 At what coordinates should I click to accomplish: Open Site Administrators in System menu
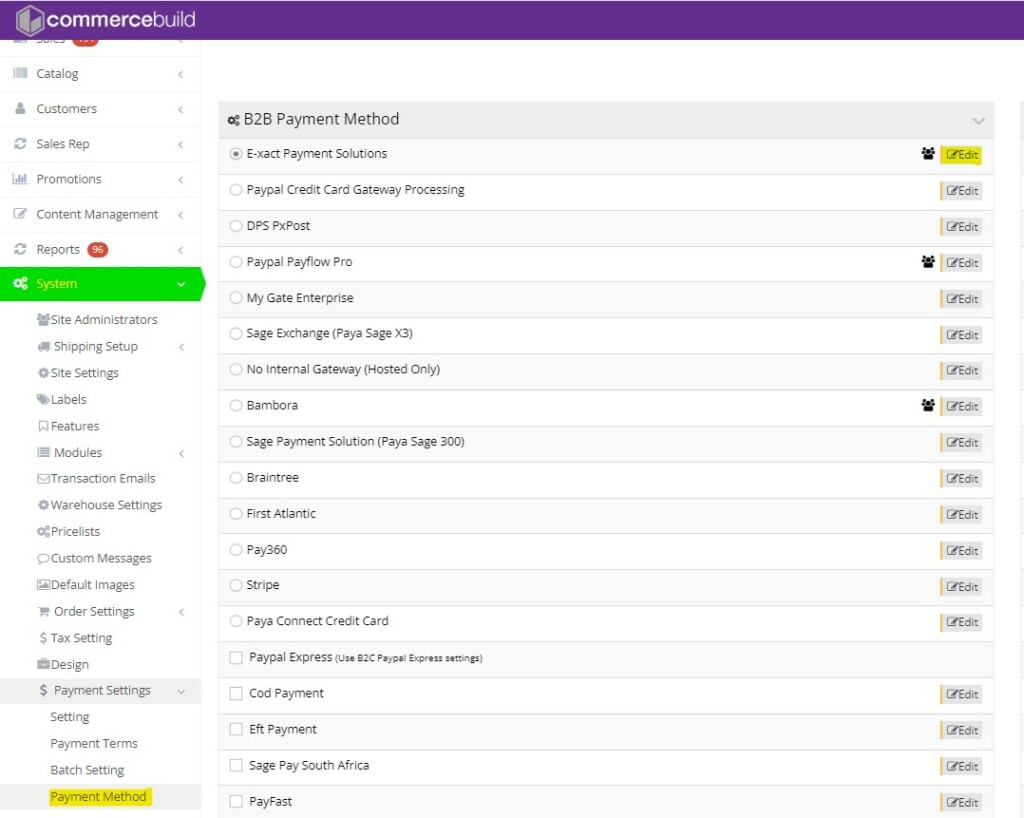[x=103, y=320]
